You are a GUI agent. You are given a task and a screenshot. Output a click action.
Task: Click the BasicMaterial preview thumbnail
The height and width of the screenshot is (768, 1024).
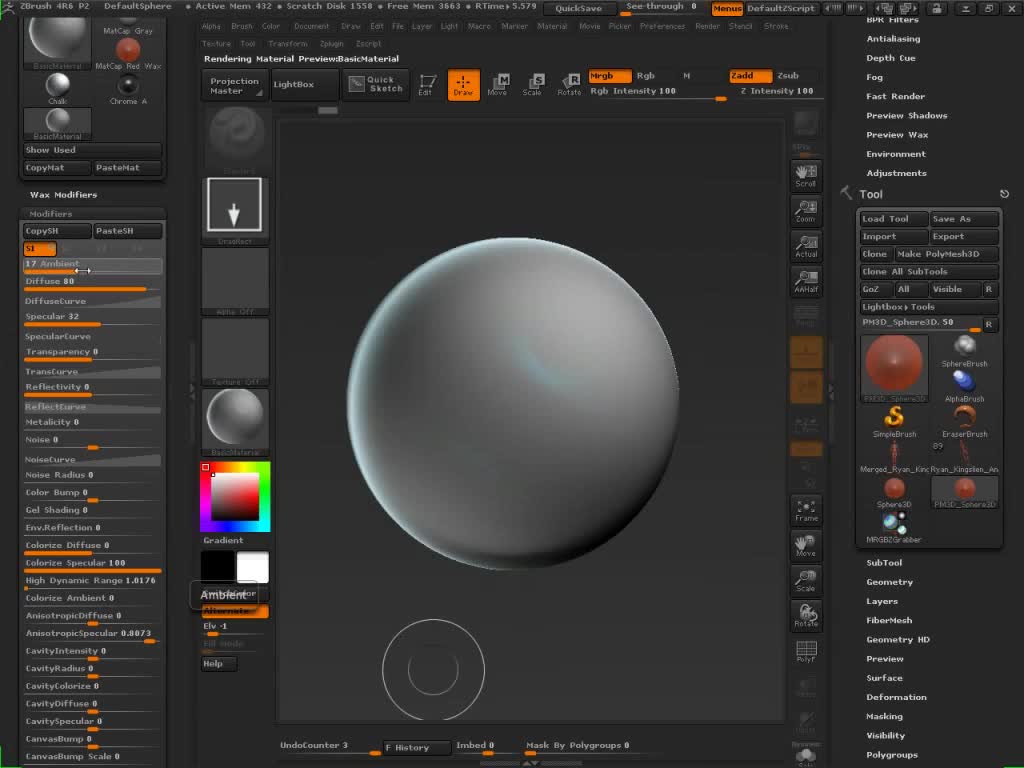pos(234,421)
